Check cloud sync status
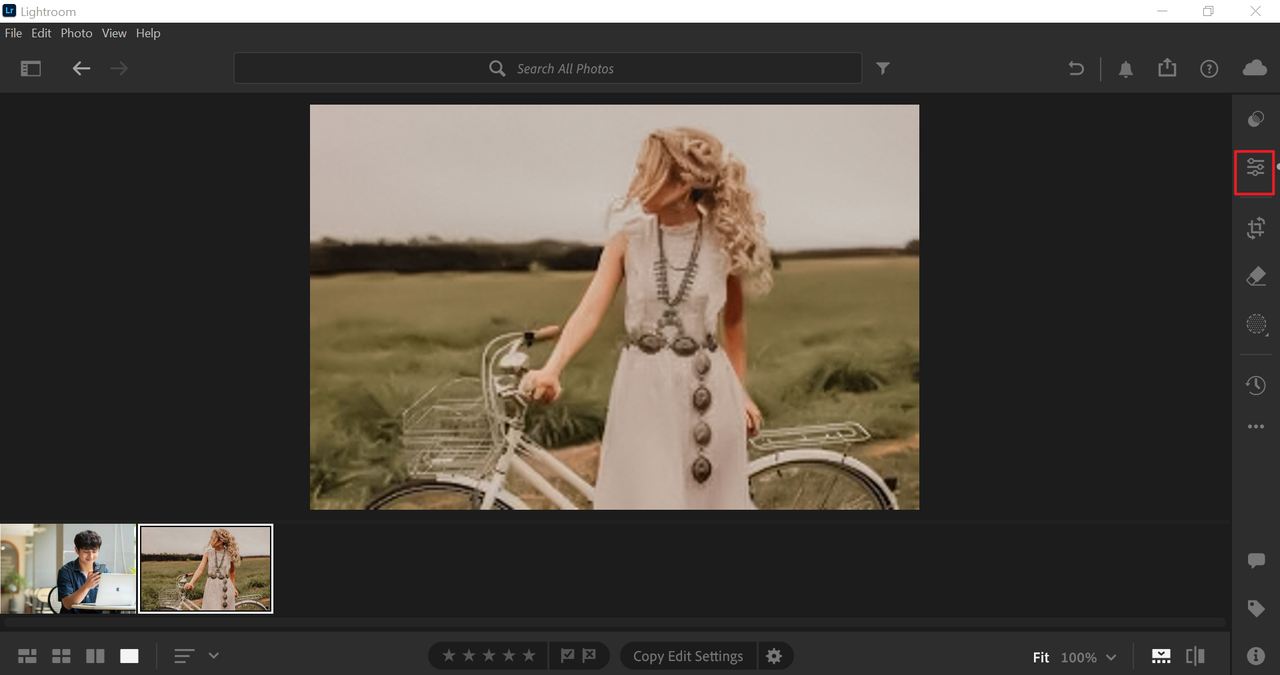Screen dimensions: 1280x675 pos(1254,68)
